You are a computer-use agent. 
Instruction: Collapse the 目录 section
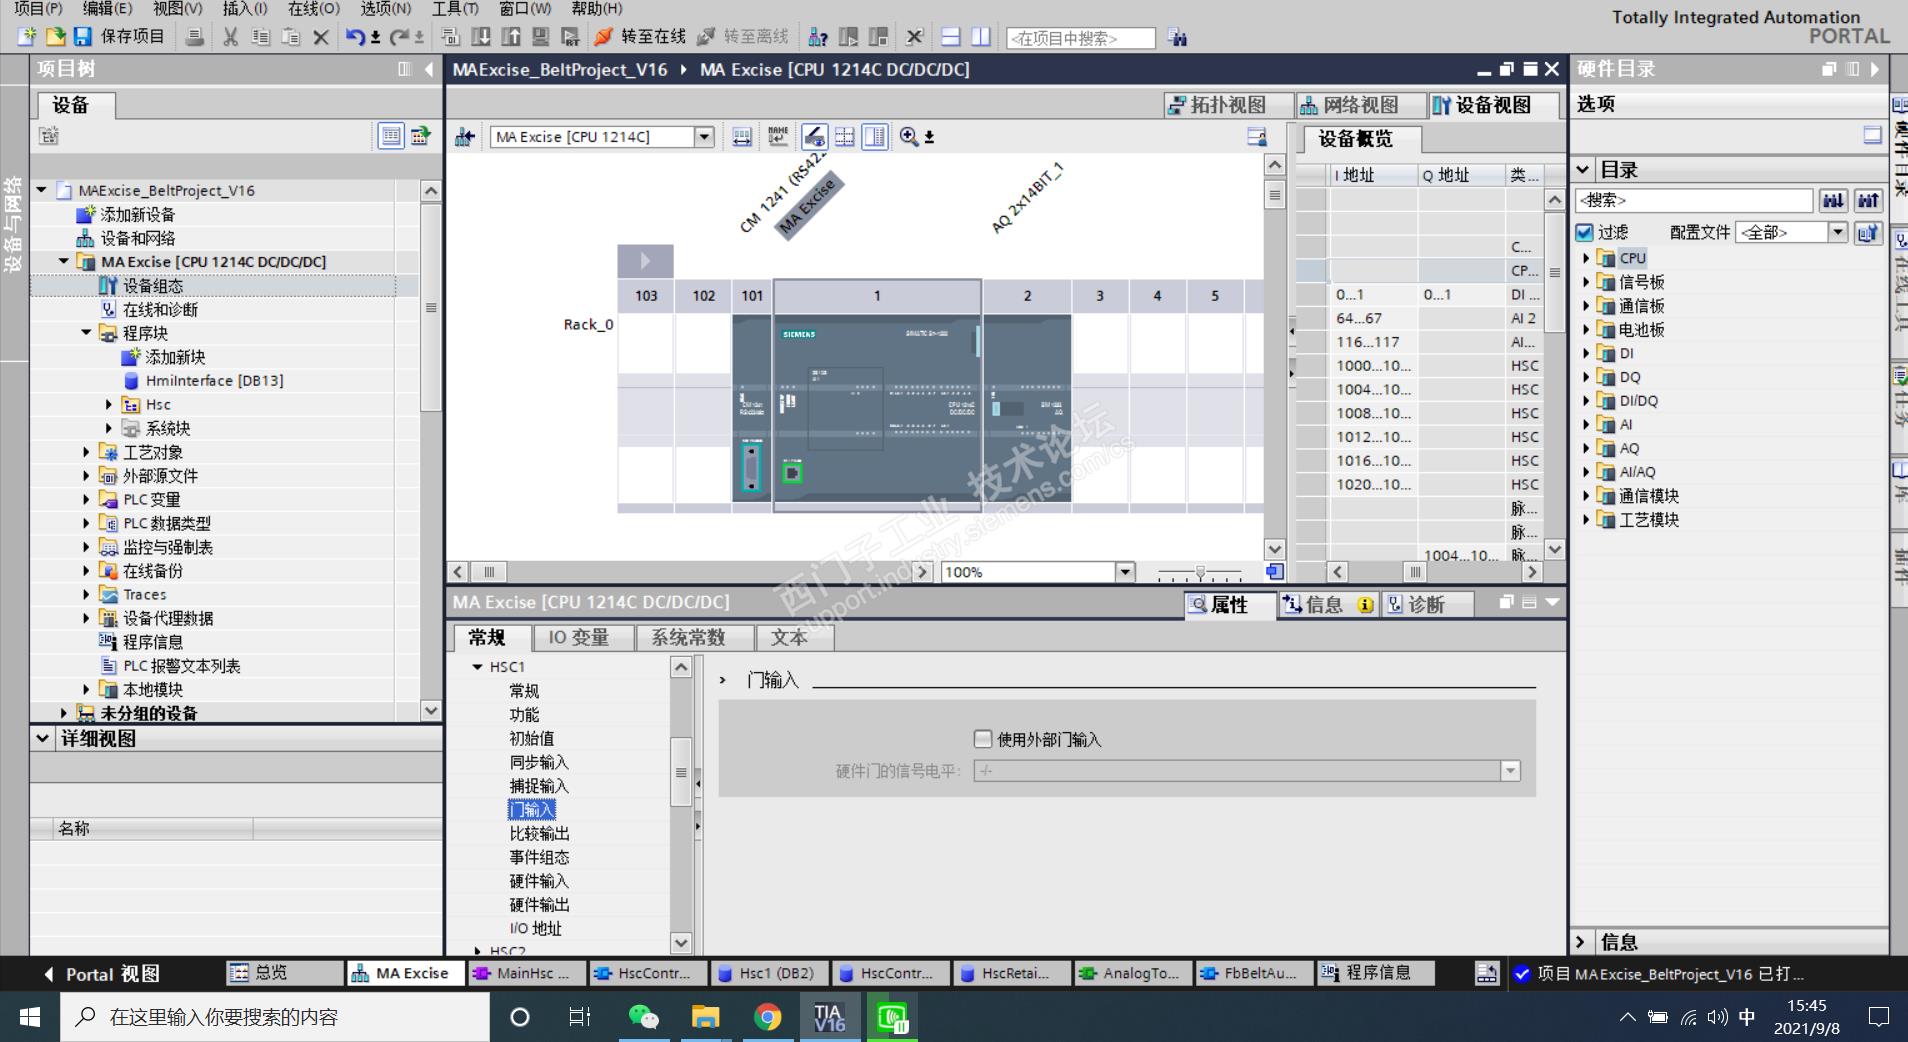click(1583, 170)
